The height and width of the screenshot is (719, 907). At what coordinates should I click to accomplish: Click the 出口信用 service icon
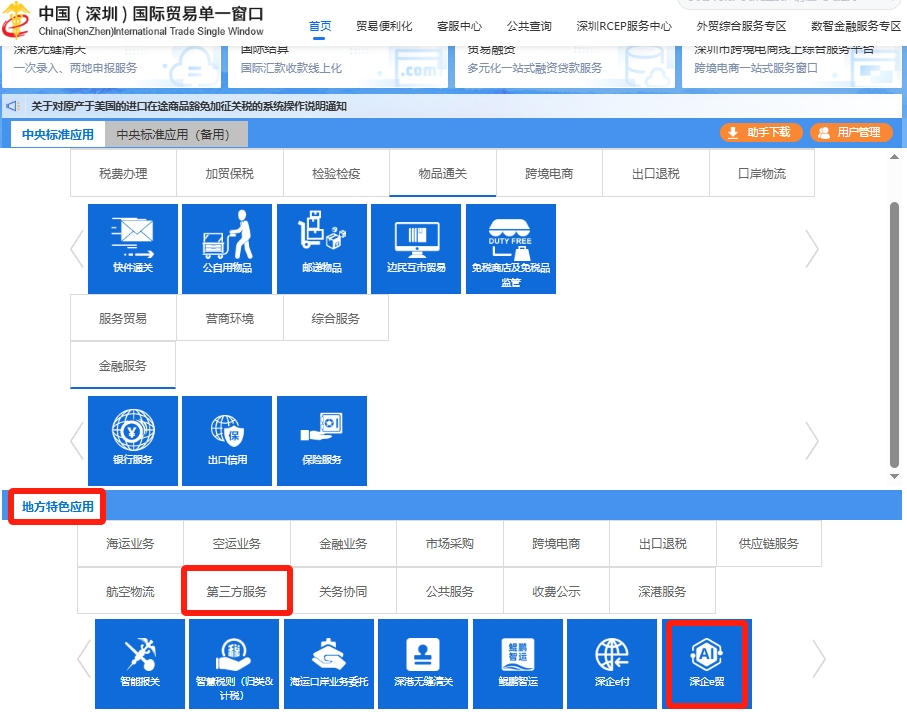point(227,441)
